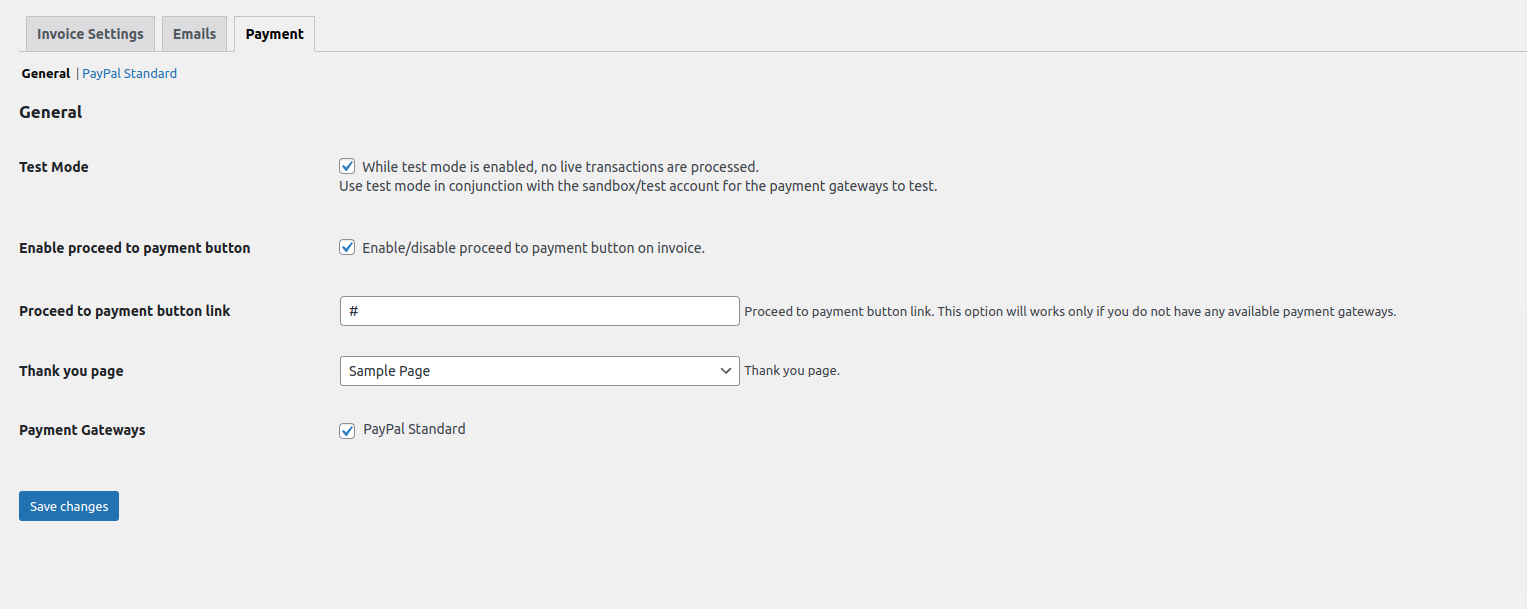Switch to the Invoice Settings tab
Viewport: 1527px width, 609px height.
(x=89, y=33)
